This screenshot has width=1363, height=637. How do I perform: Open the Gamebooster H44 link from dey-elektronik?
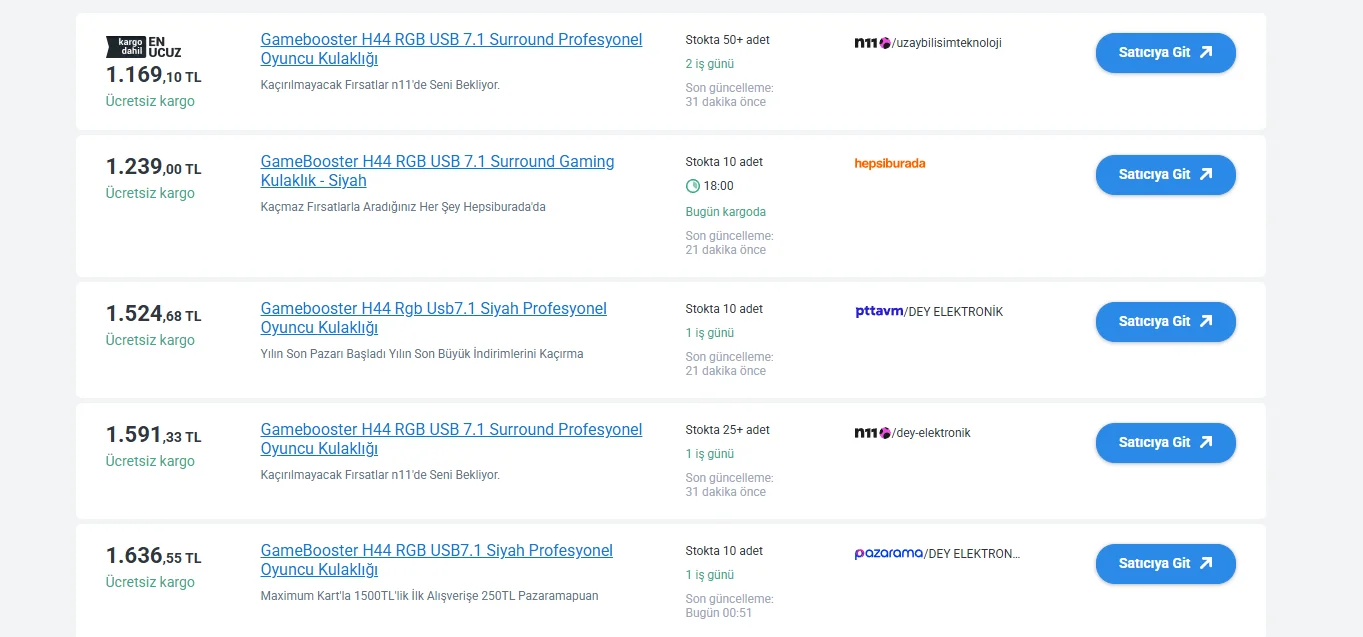(x=451, y=439)
